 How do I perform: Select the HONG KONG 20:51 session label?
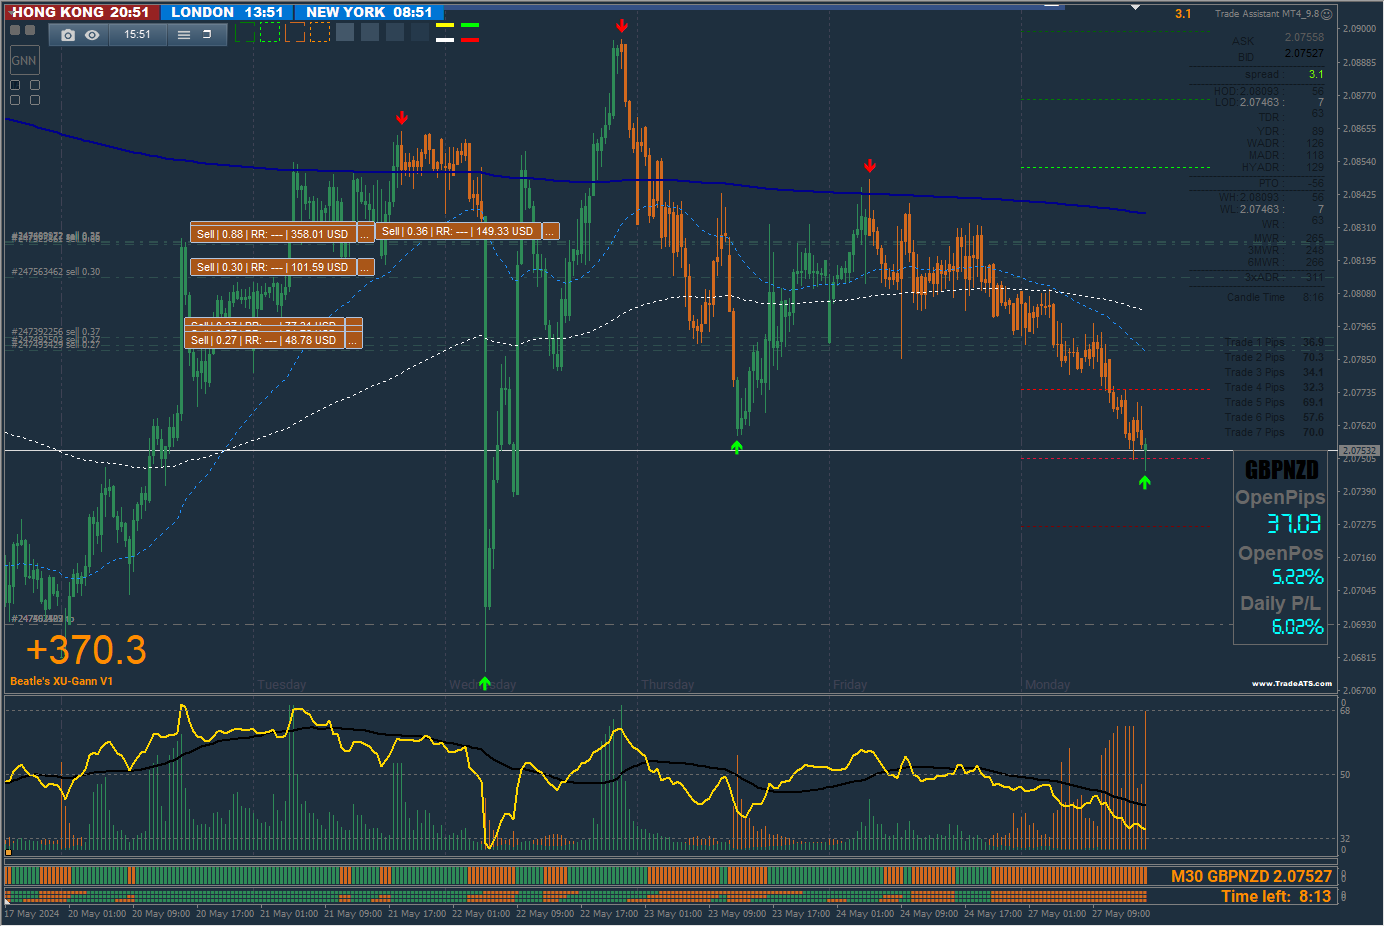click(x=82, y=12)
